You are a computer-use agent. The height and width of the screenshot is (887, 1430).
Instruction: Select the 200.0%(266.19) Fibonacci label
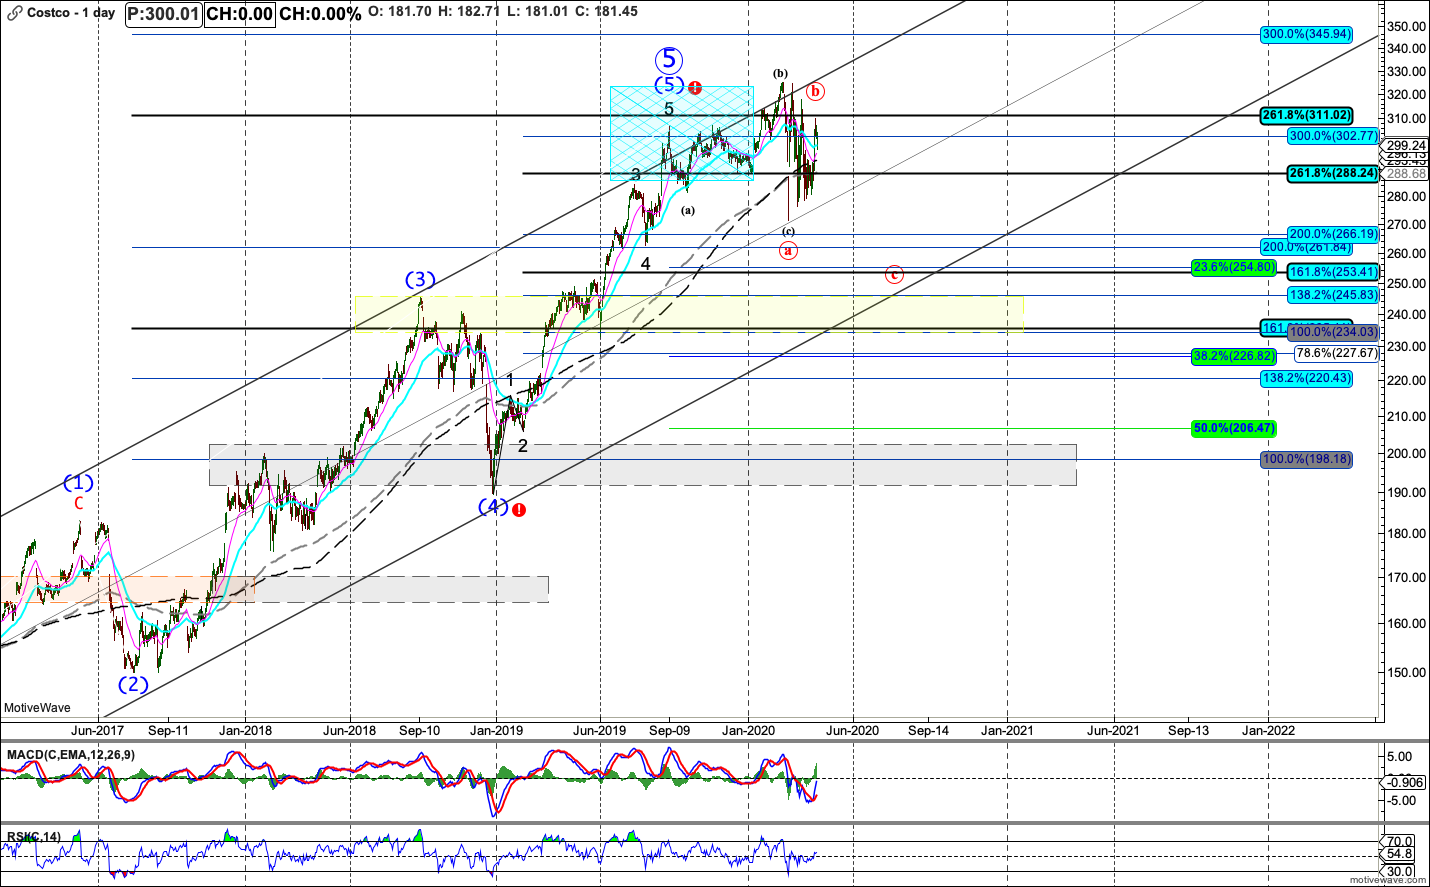click(x=1333, y=234)
